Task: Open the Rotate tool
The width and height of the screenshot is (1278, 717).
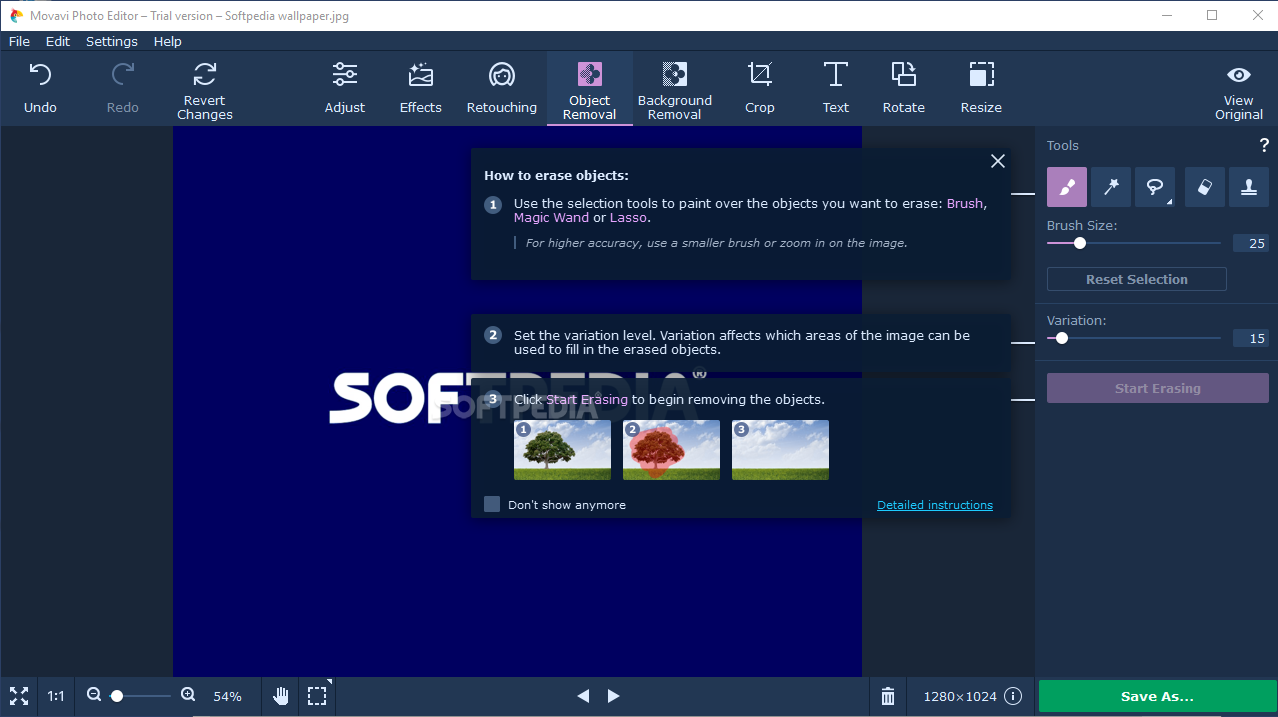Action: 904,87
